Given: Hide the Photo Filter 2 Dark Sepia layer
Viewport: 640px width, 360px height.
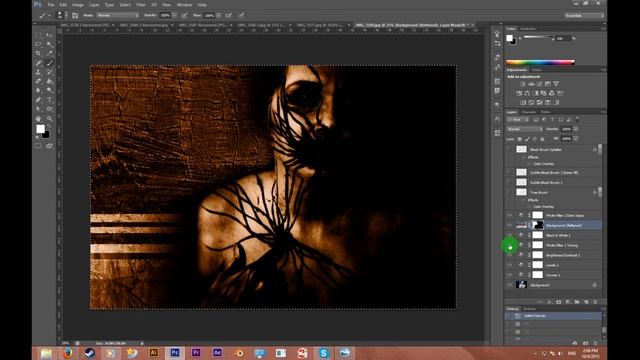Looking at the screenshot, I should point(509,215).
